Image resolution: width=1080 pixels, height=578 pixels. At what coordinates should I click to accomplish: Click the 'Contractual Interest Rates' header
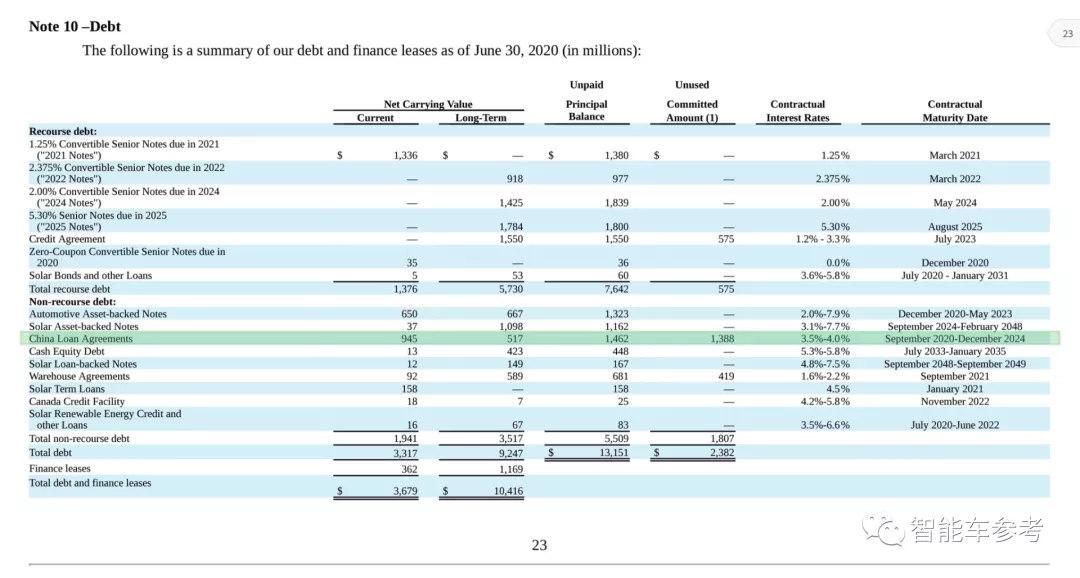(797, 110)
